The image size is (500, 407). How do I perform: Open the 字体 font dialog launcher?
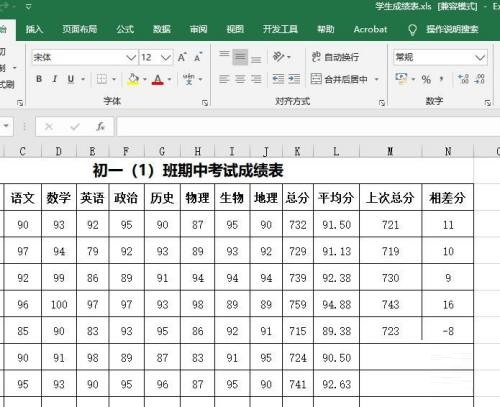point(205,103)
